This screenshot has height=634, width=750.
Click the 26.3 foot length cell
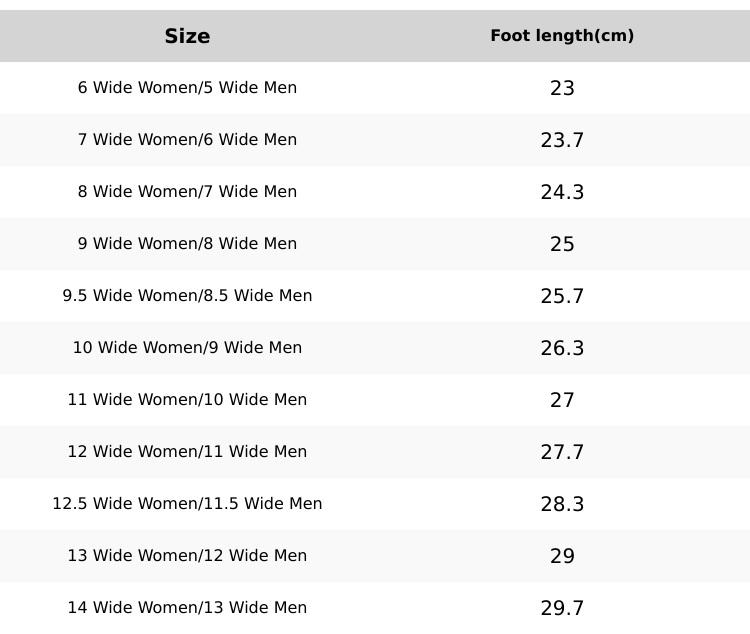pos(562,348)
